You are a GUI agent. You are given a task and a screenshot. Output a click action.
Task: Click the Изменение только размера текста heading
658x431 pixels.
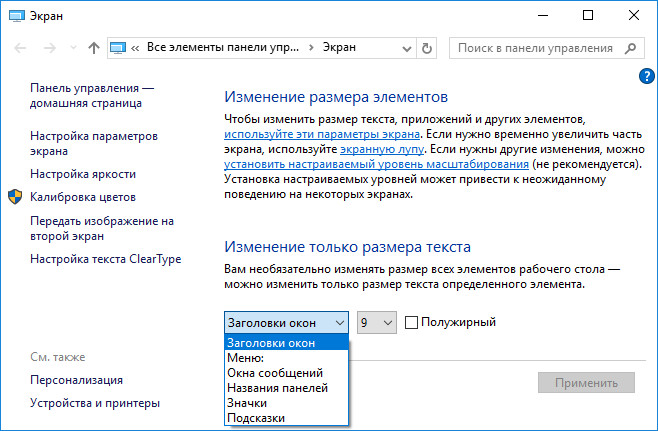(x=347, y=247)
